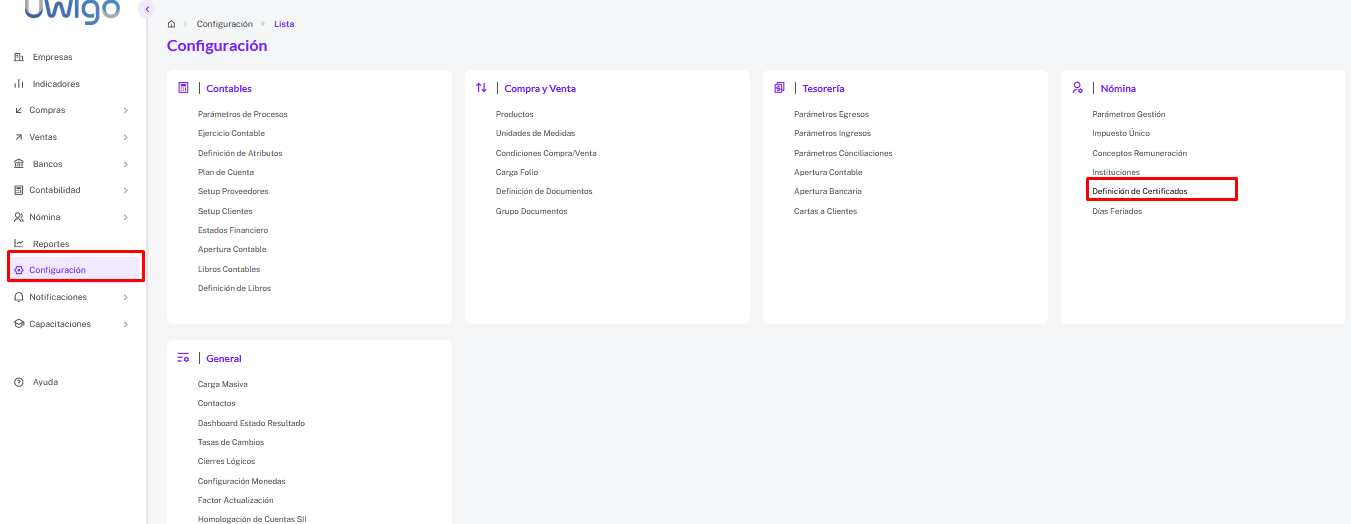Image resolution: width=1351 pixels, height=524 pixels.
Task: Open Tasas de Cambios link
Action: [231, 442]
